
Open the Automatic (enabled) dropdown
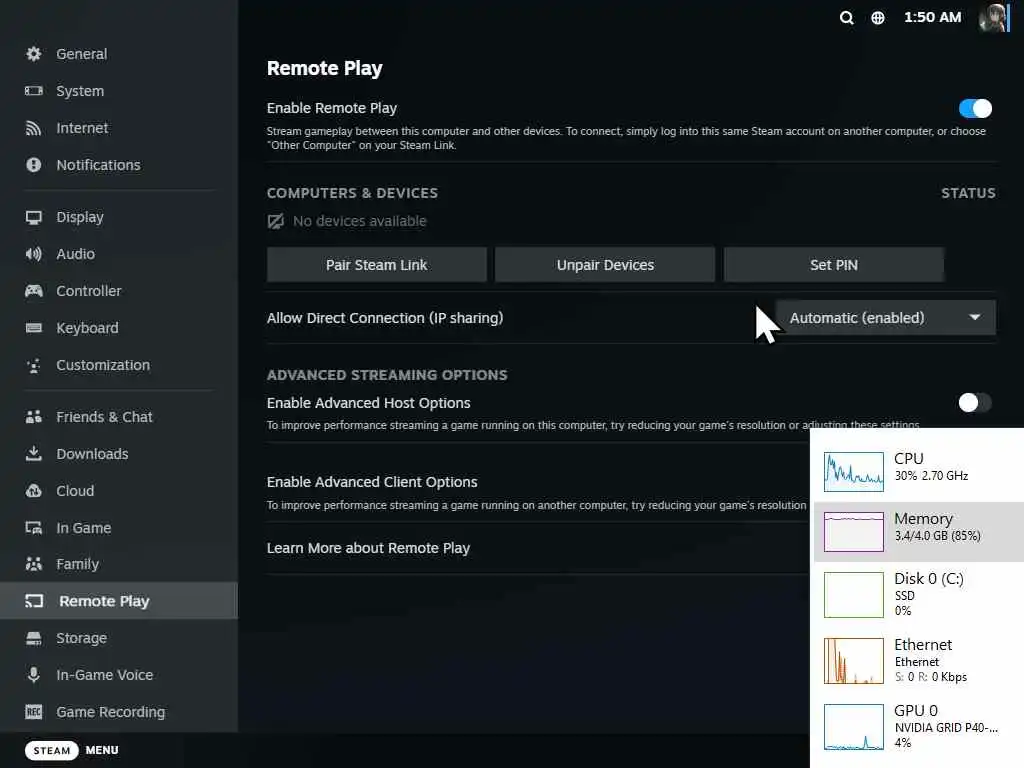tap(886, 318)
